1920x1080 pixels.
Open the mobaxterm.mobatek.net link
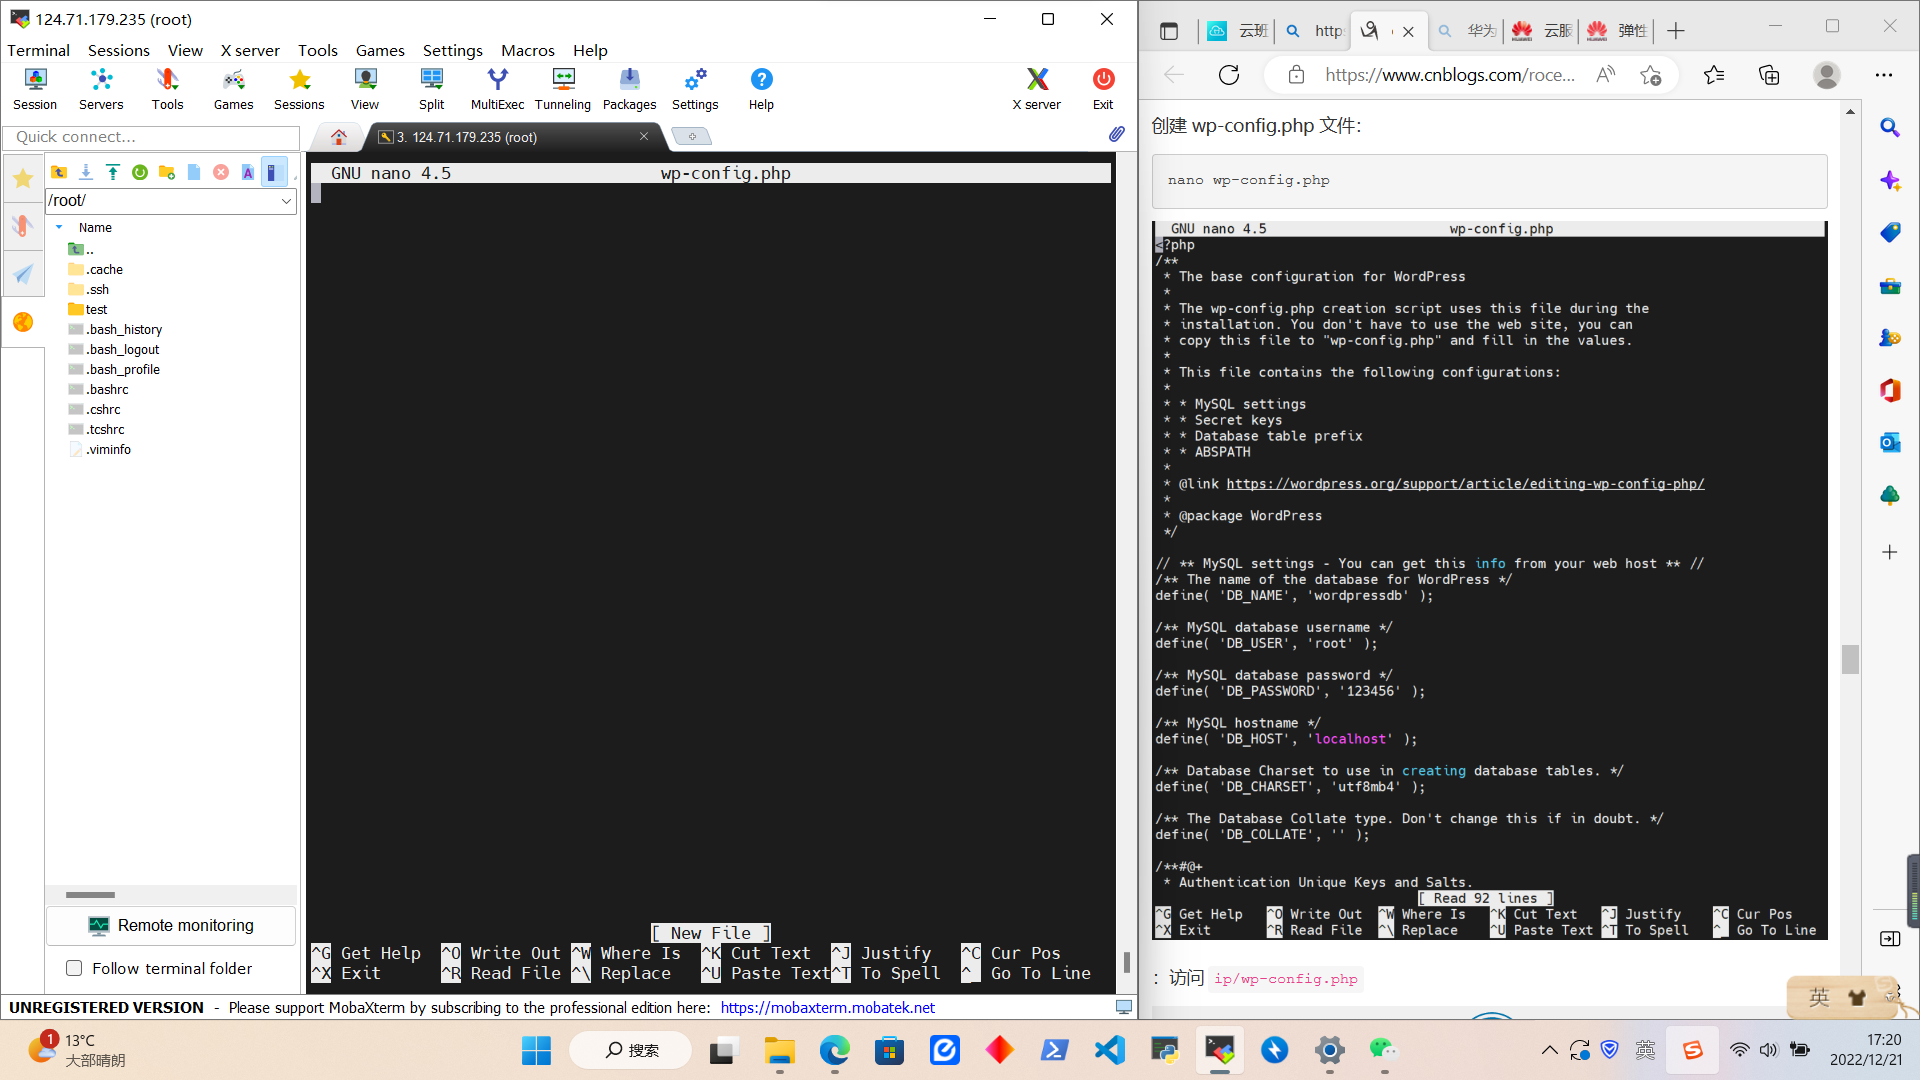pyautogui.click(x=827, y=1007)
